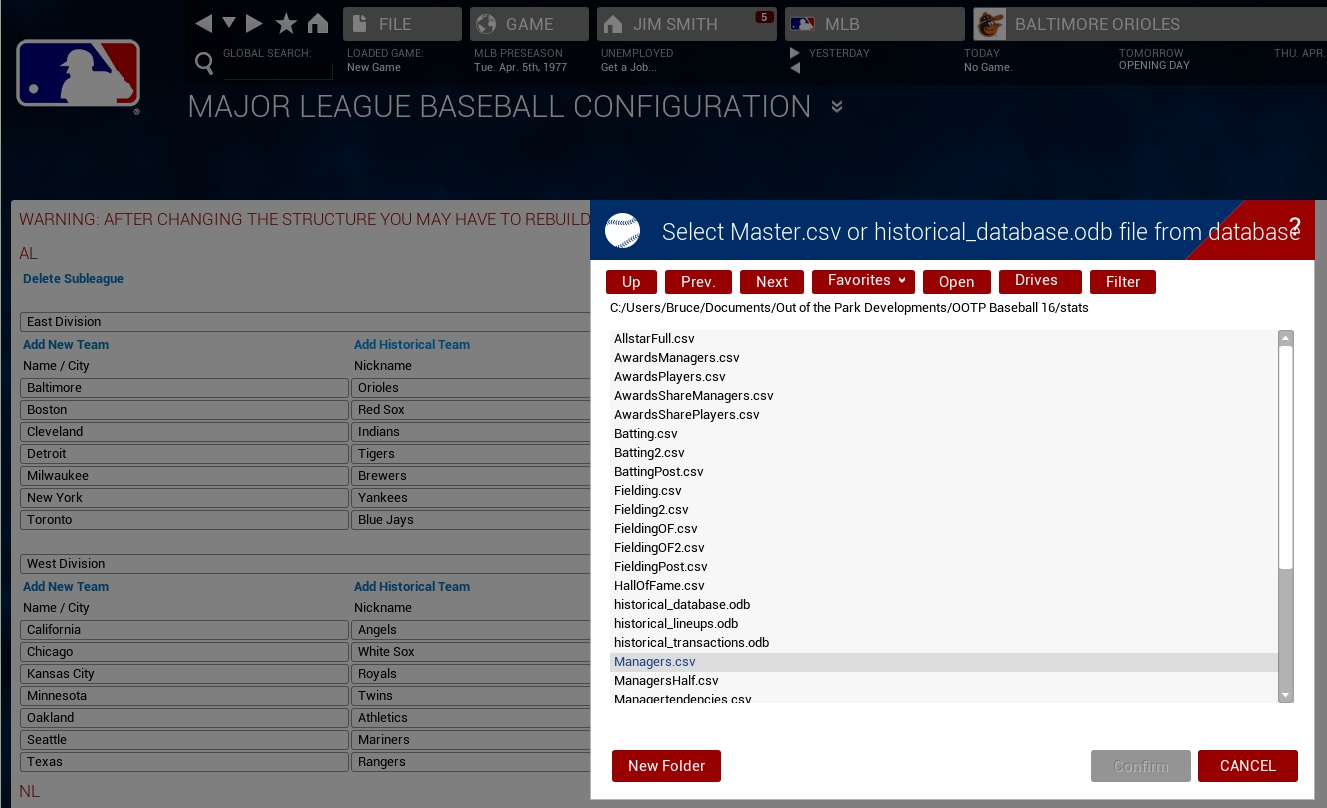Image resolution: width=1327 pixels, height=808 pixels.
Task: Click the Baltimore city name field
Action: pos(184,388)
